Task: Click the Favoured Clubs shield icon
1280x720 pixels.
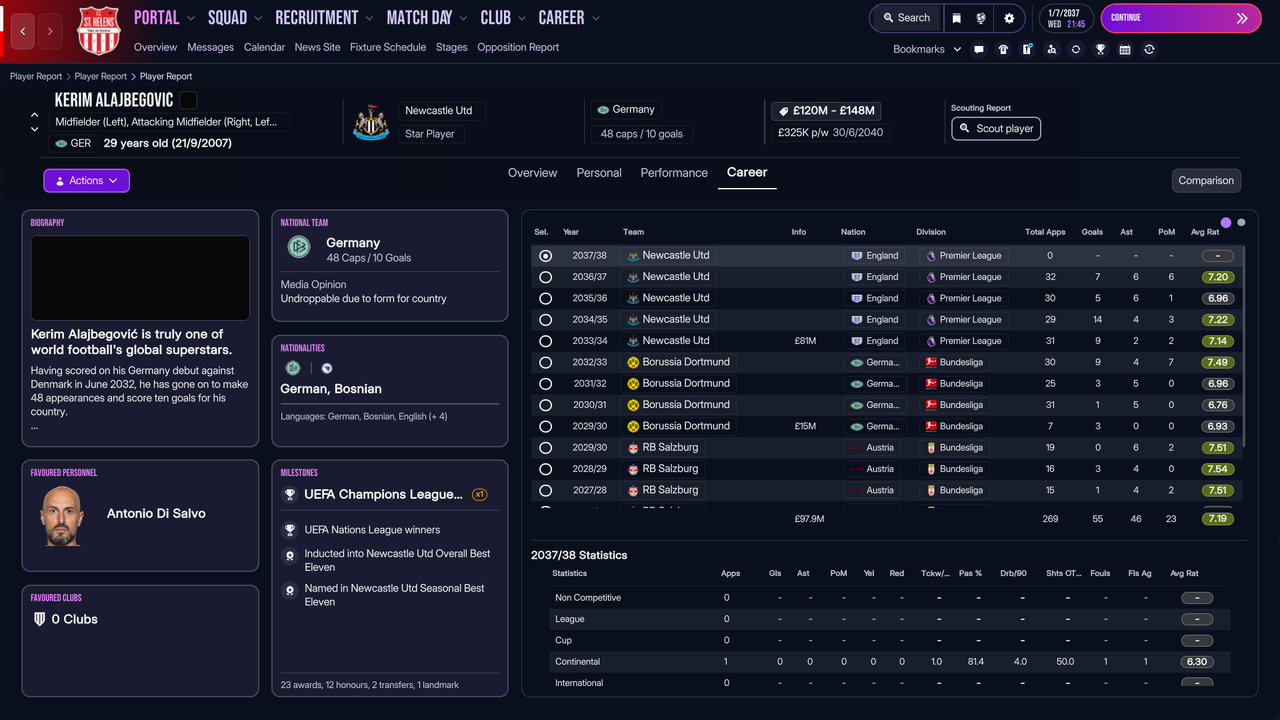Action: pyautogui.click(x=39, y=619)
